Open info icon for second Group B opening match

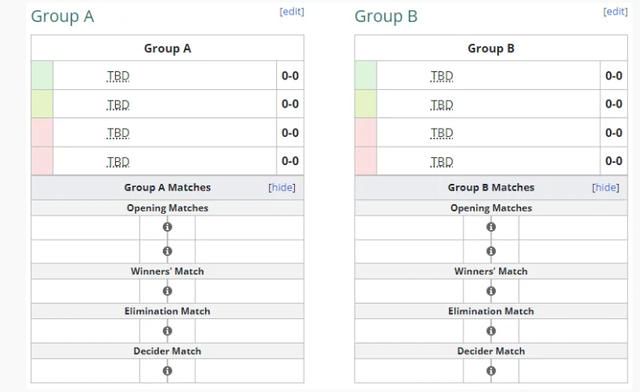[491, 251]
